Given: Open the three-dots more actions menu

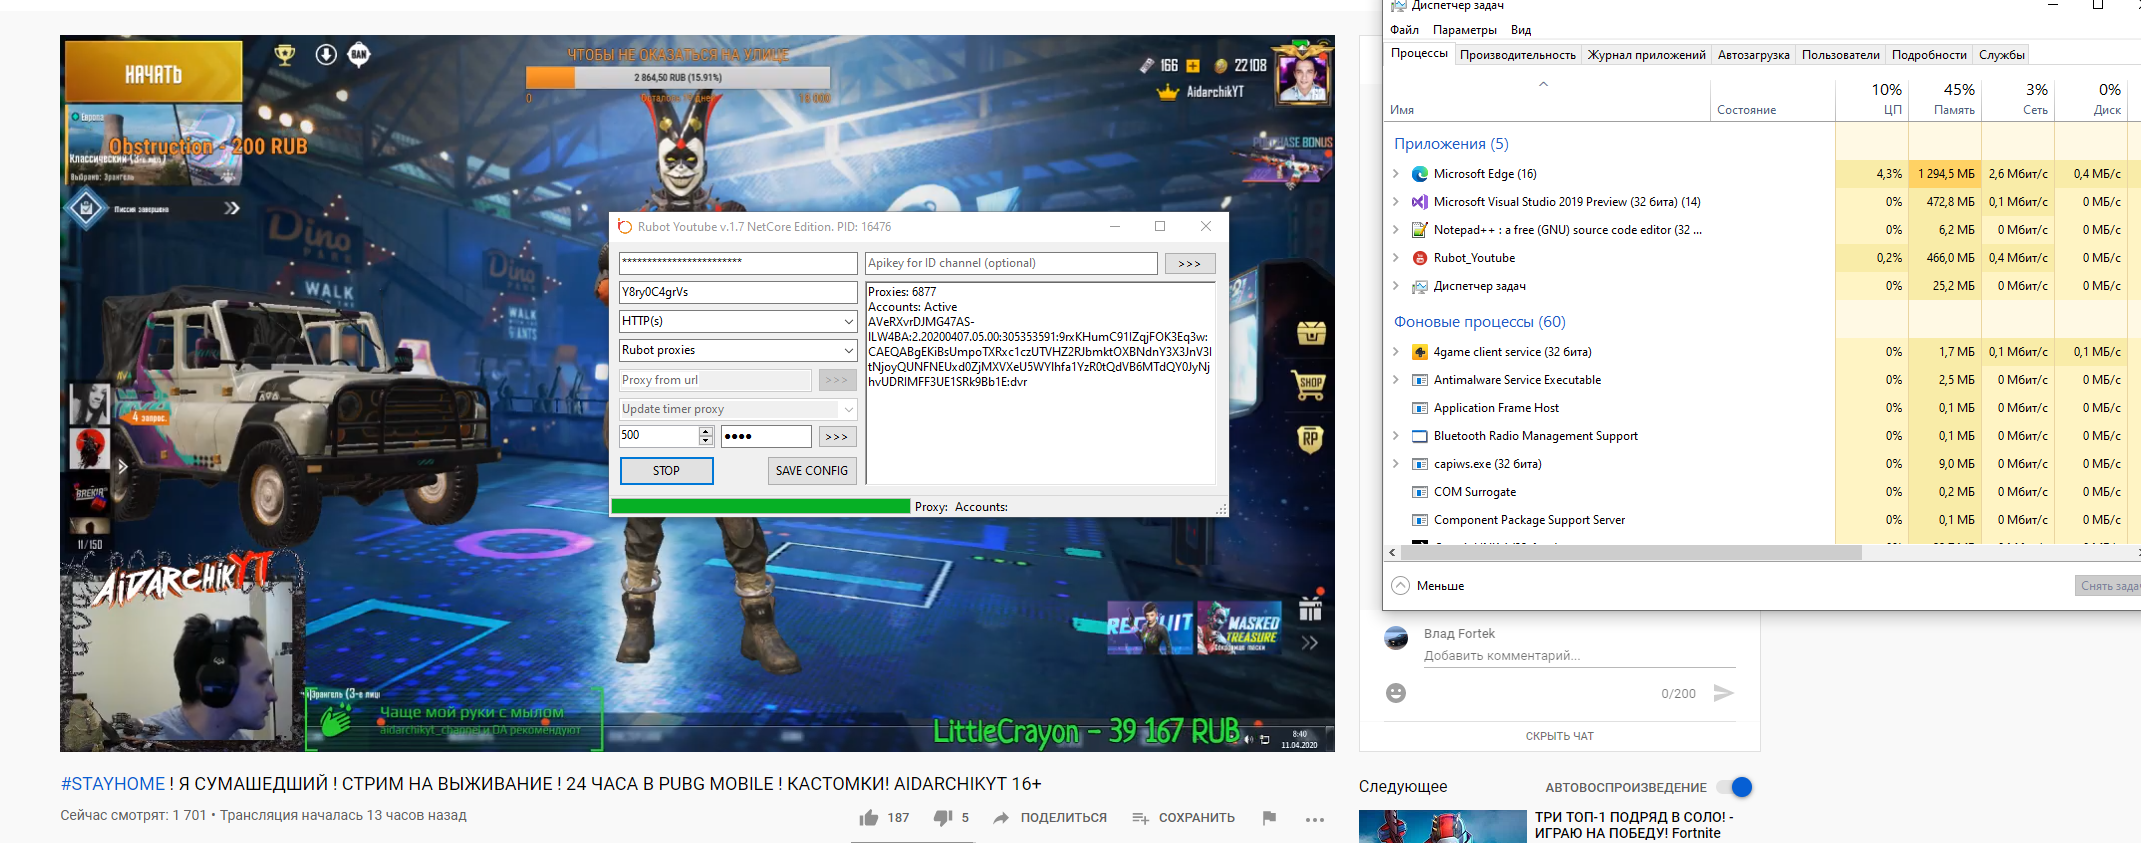Looking at the screenshot, I should pos(1314,819).
